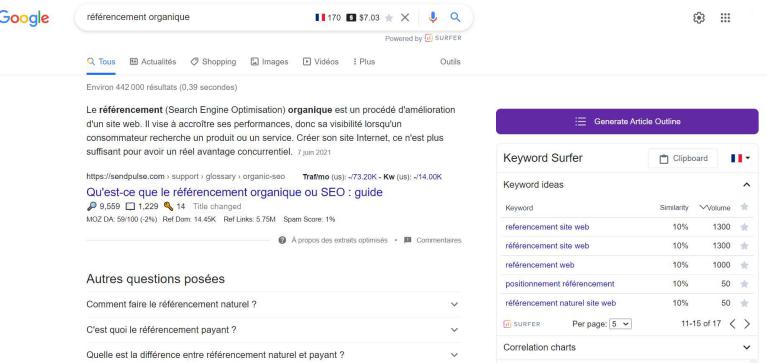
Task: Open the first referencement site web keyword link
Action: point(547,227)
